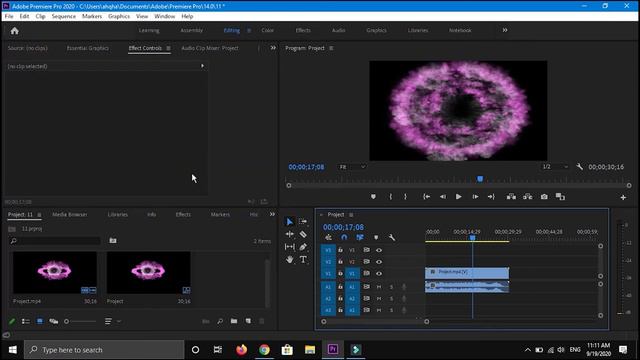Open Timeline Project panel menu
The height and width of the screenshot is (360, 640).
click(351, 215)
